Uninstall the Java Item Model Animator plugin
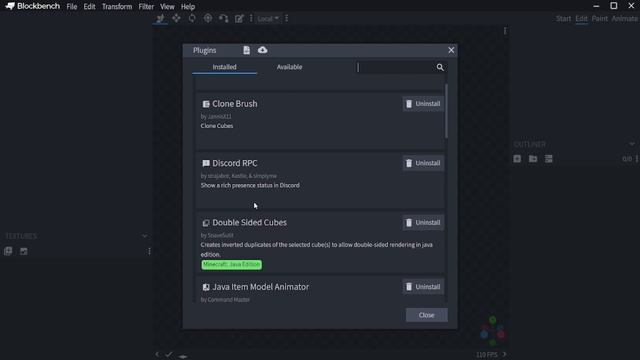 [423, 287]
